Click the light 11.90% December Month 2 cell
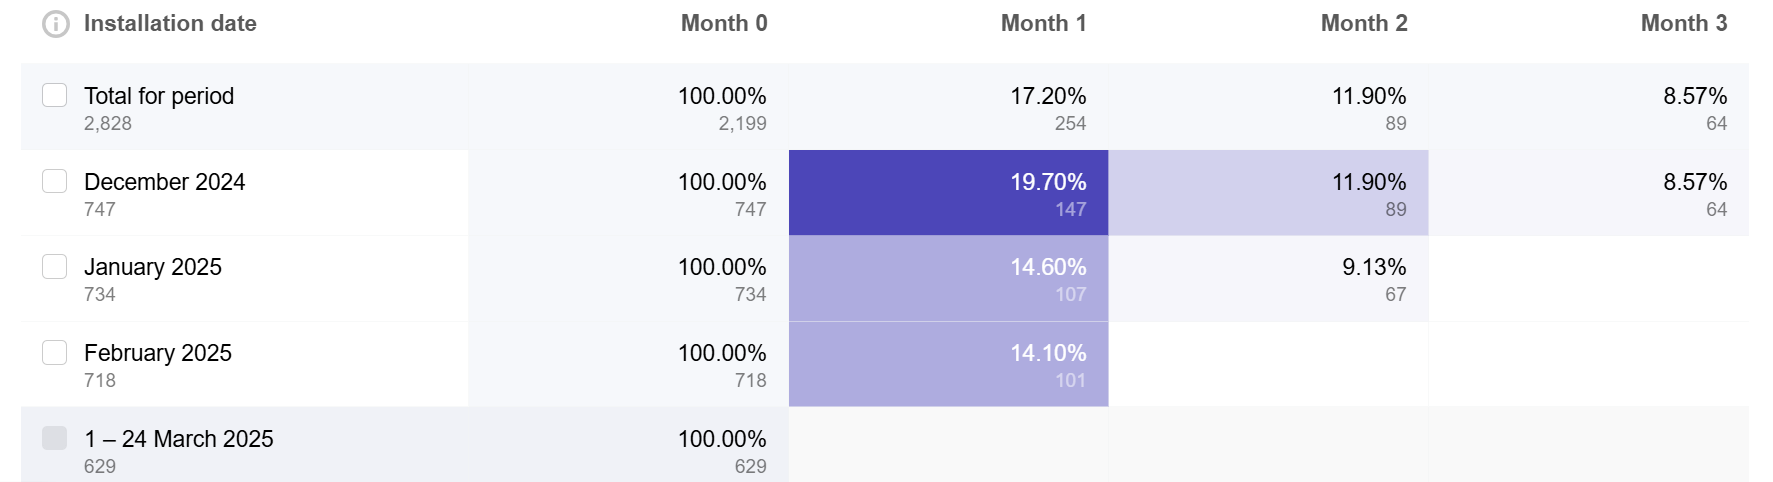 [1268, 193]
